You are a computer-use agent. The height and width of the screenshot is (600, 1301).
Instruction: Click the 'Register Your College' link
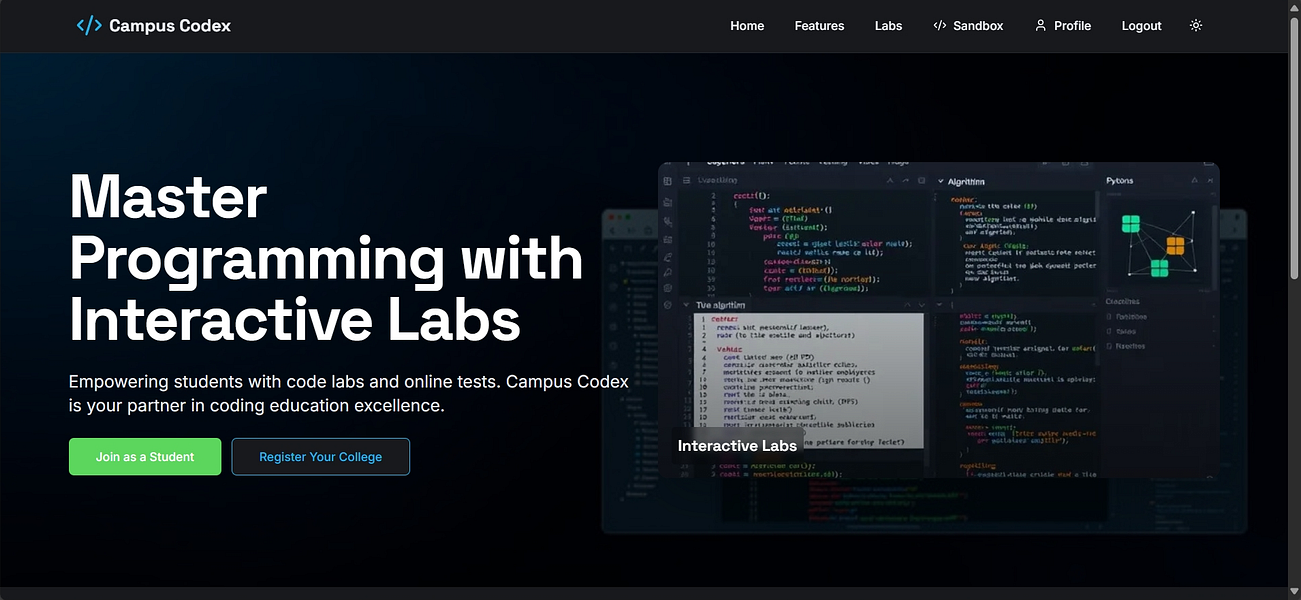[x=320, y=456]
